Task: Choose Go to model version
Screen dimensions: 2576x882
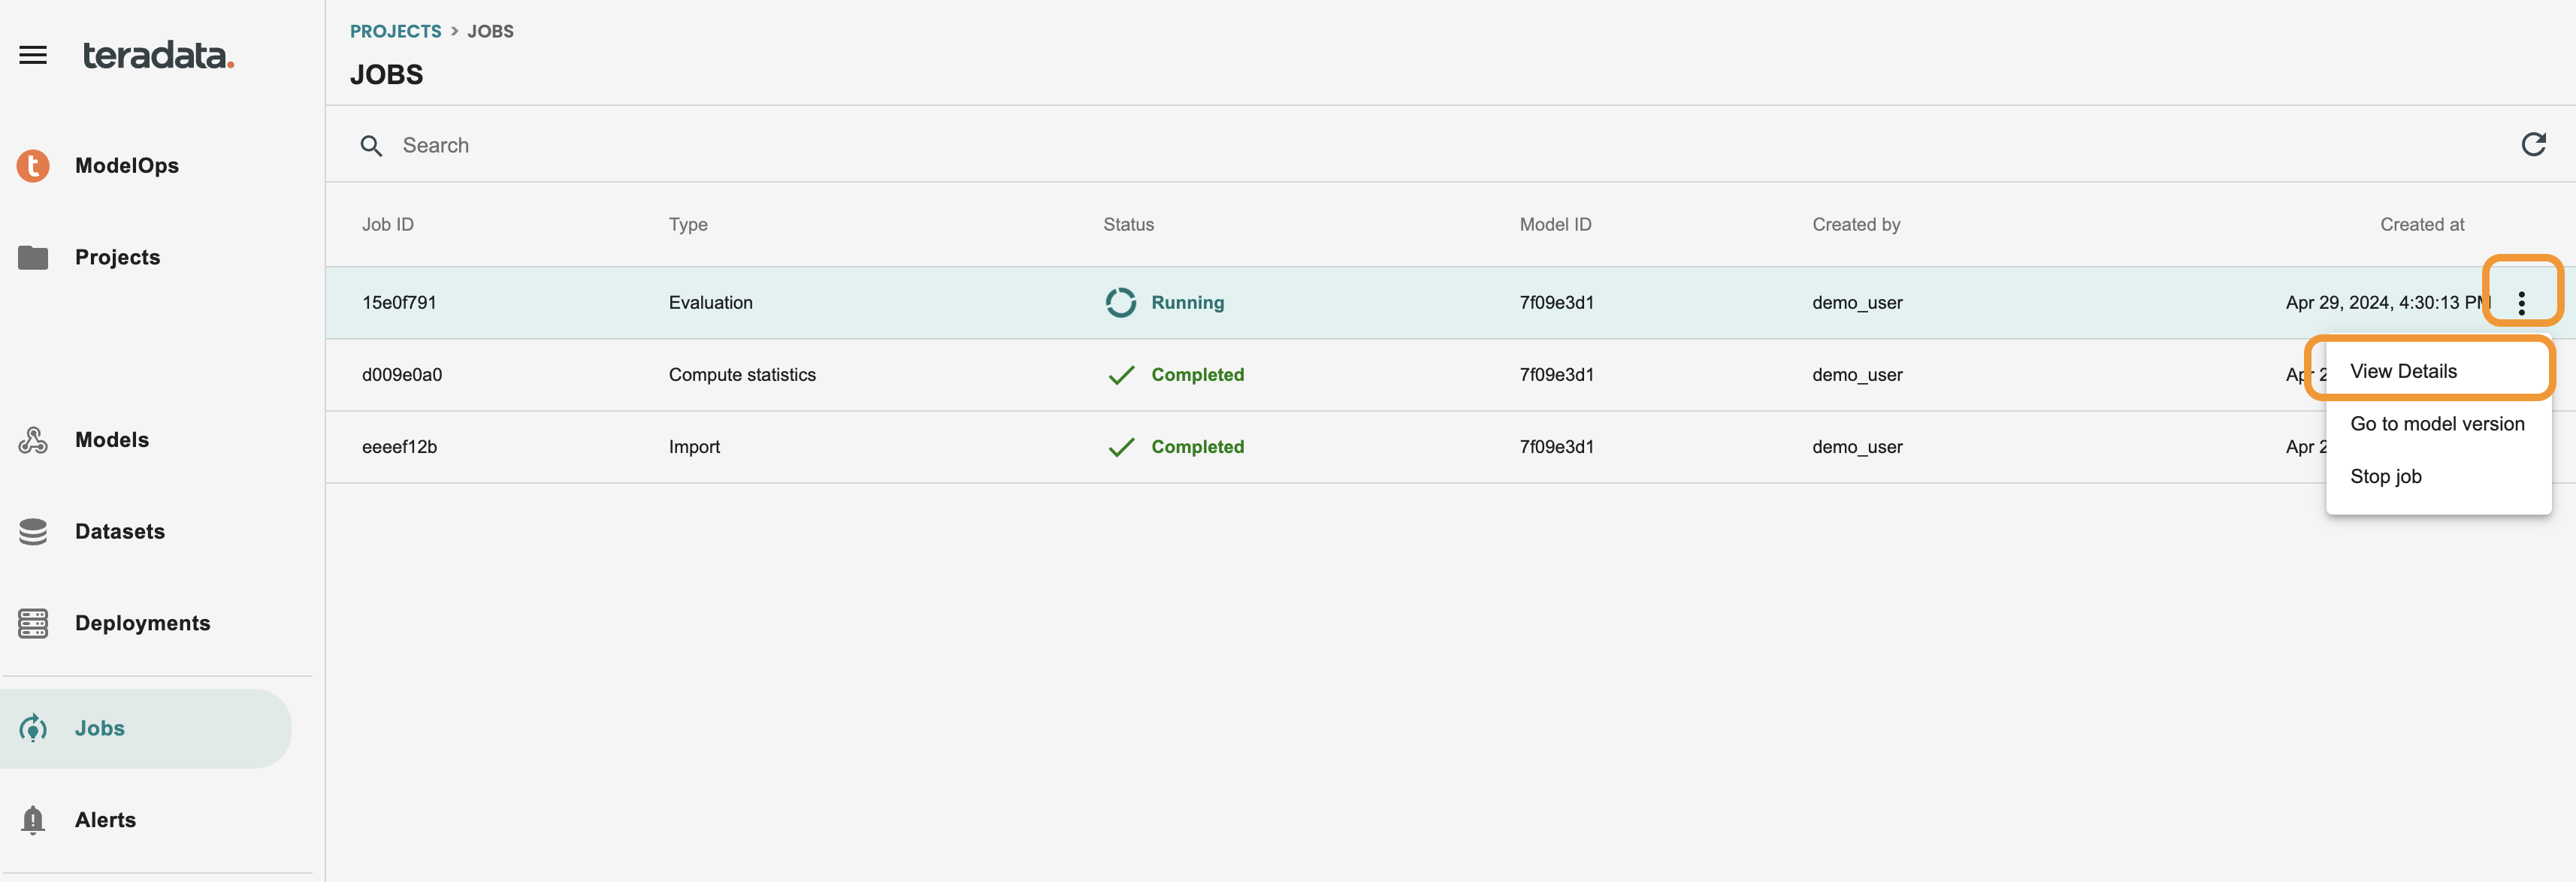Action: pyautogui.click(x=2438, y=424)
